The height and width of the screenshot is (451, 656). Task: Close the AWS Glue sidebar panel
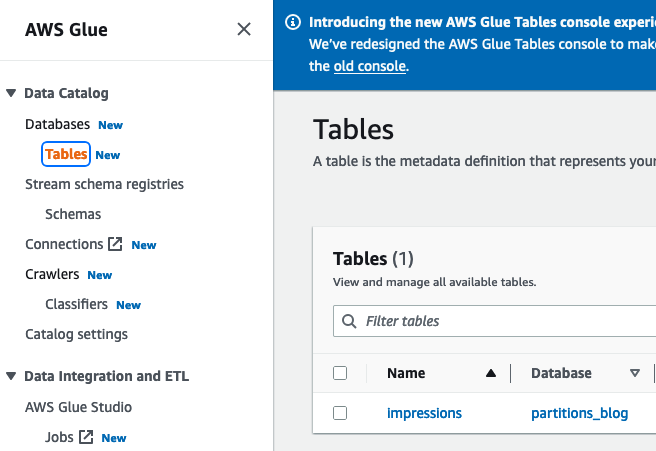pos(244,30)
